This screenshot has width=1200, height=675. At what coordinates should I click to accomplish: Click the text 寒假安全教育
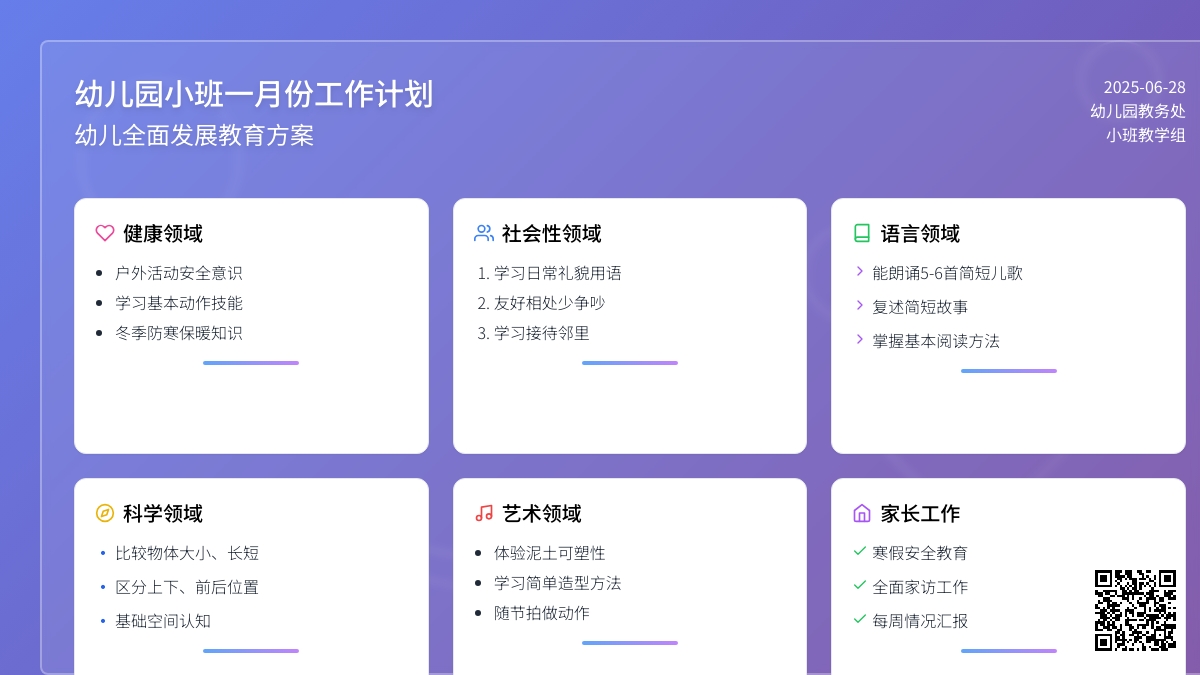[920, 553]
